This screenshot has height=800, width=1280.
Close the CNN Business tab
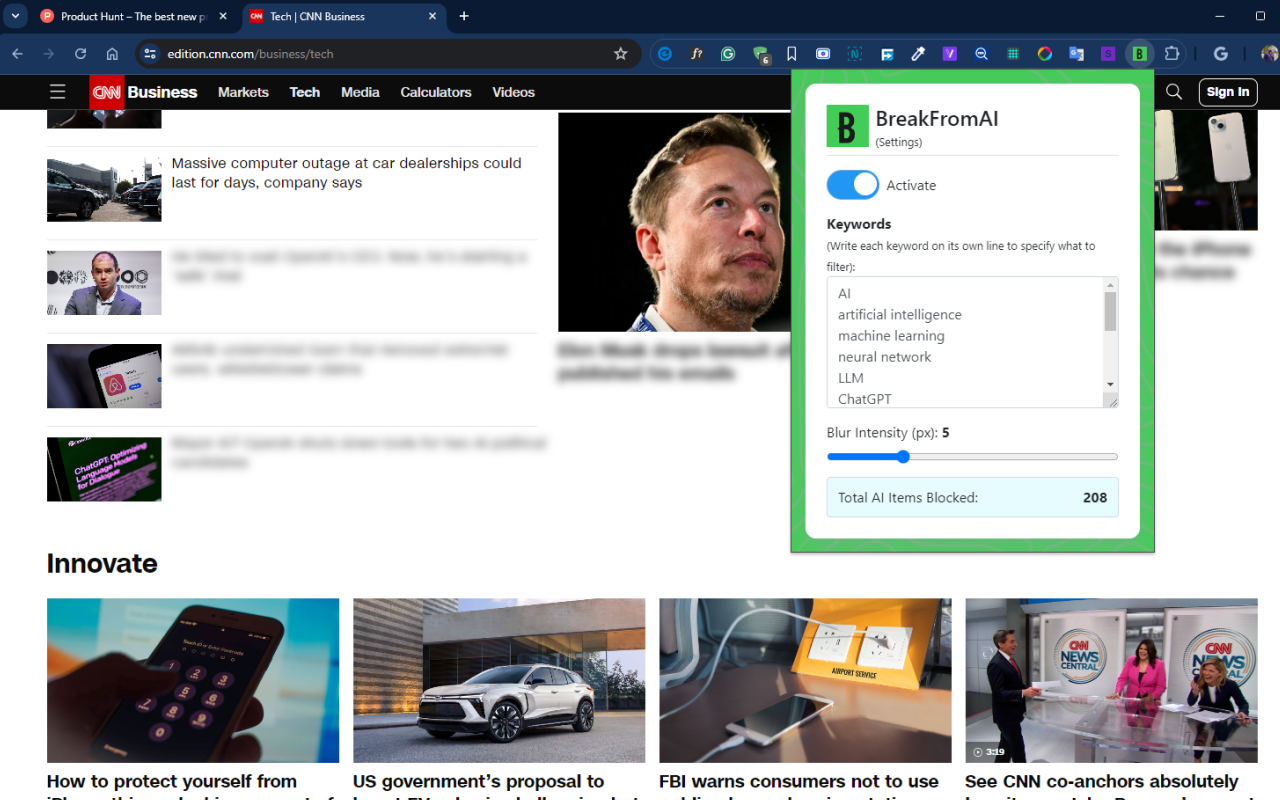coord(433,16)
